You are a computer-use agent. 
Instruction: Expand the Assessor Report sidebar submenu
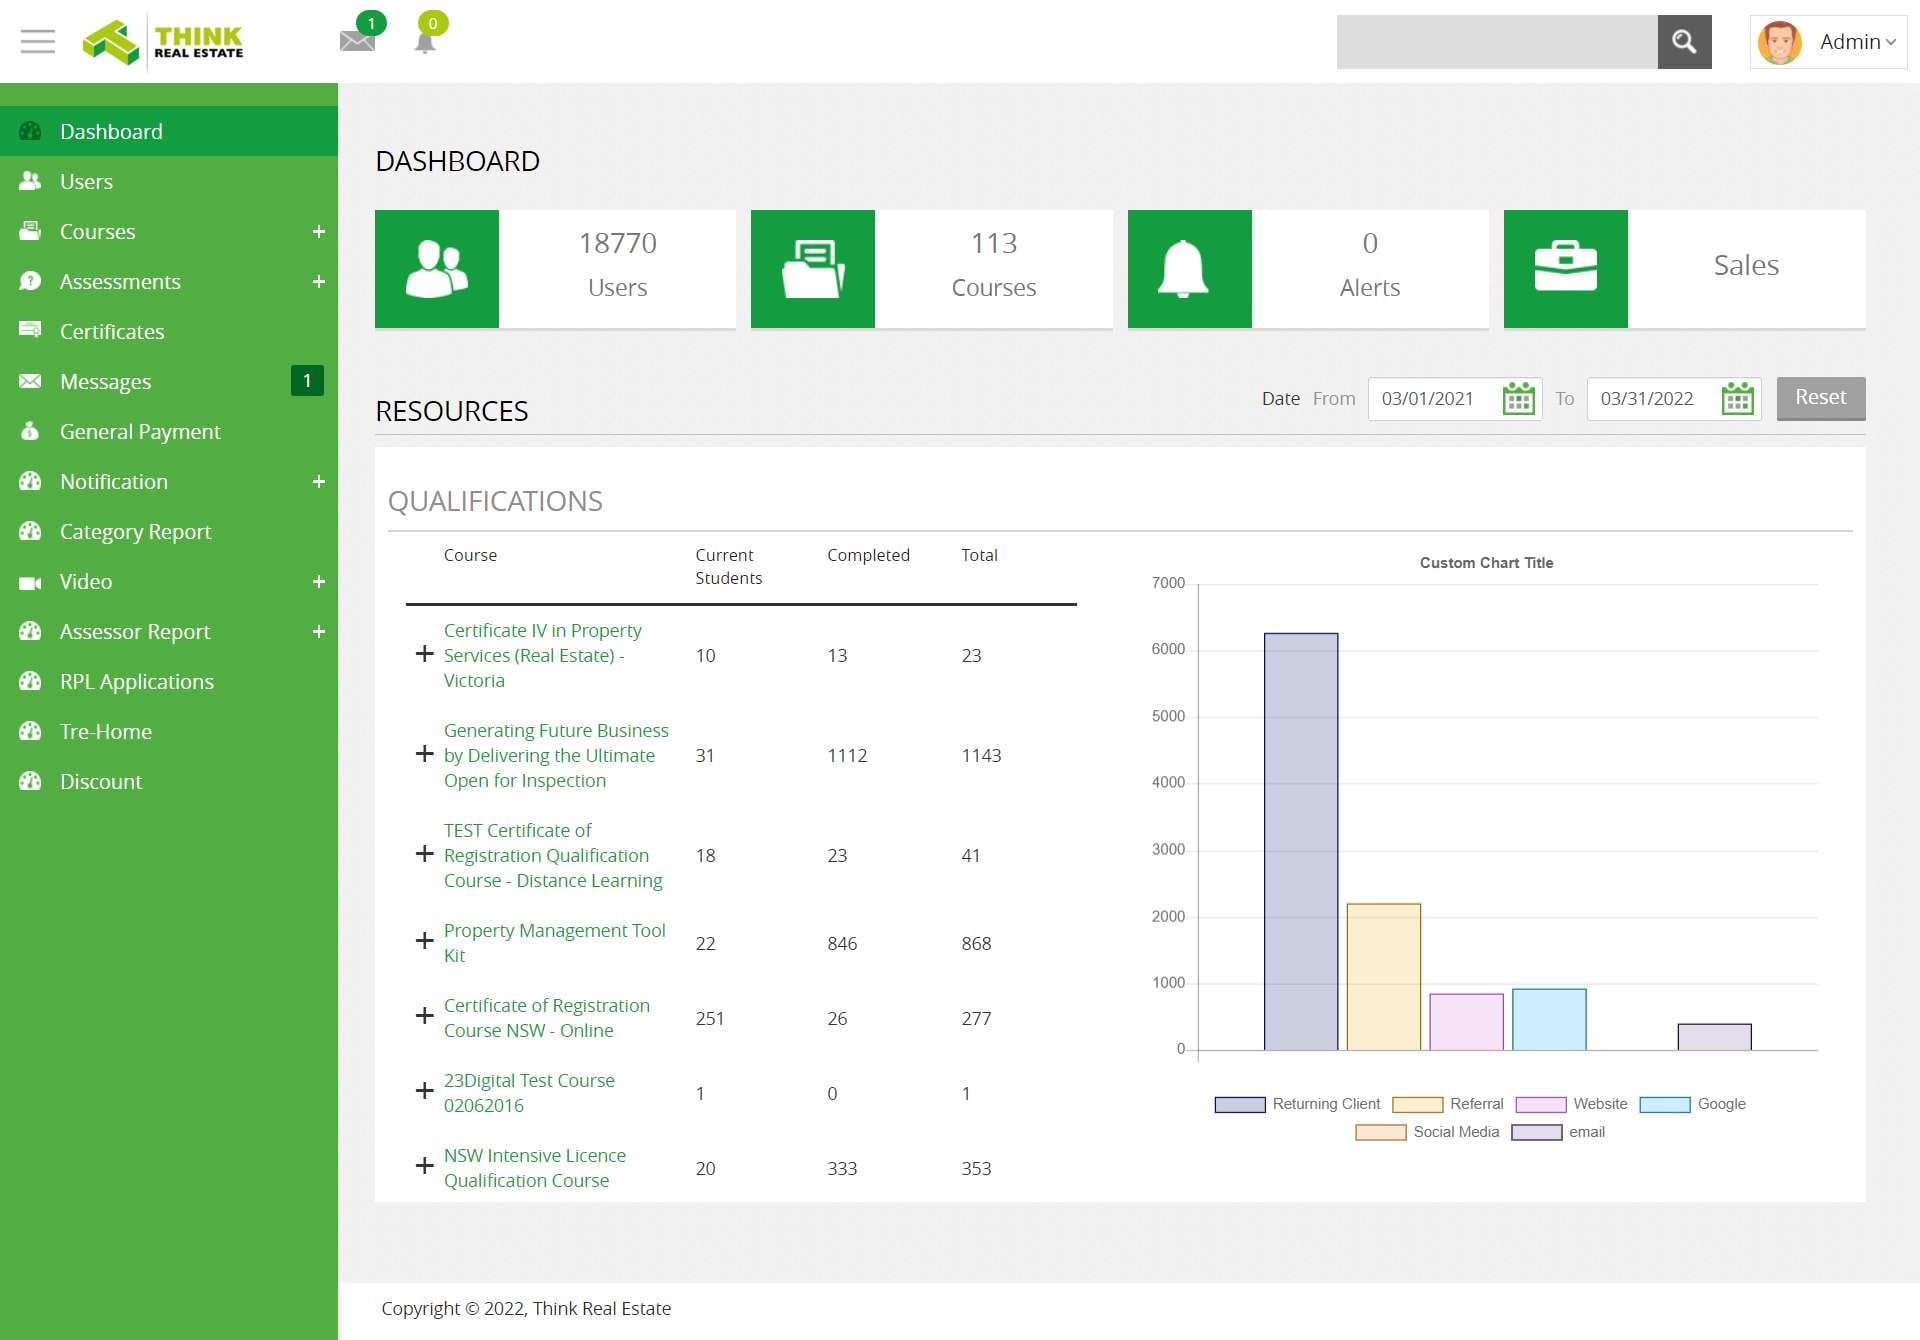click(x=318, y=632)
